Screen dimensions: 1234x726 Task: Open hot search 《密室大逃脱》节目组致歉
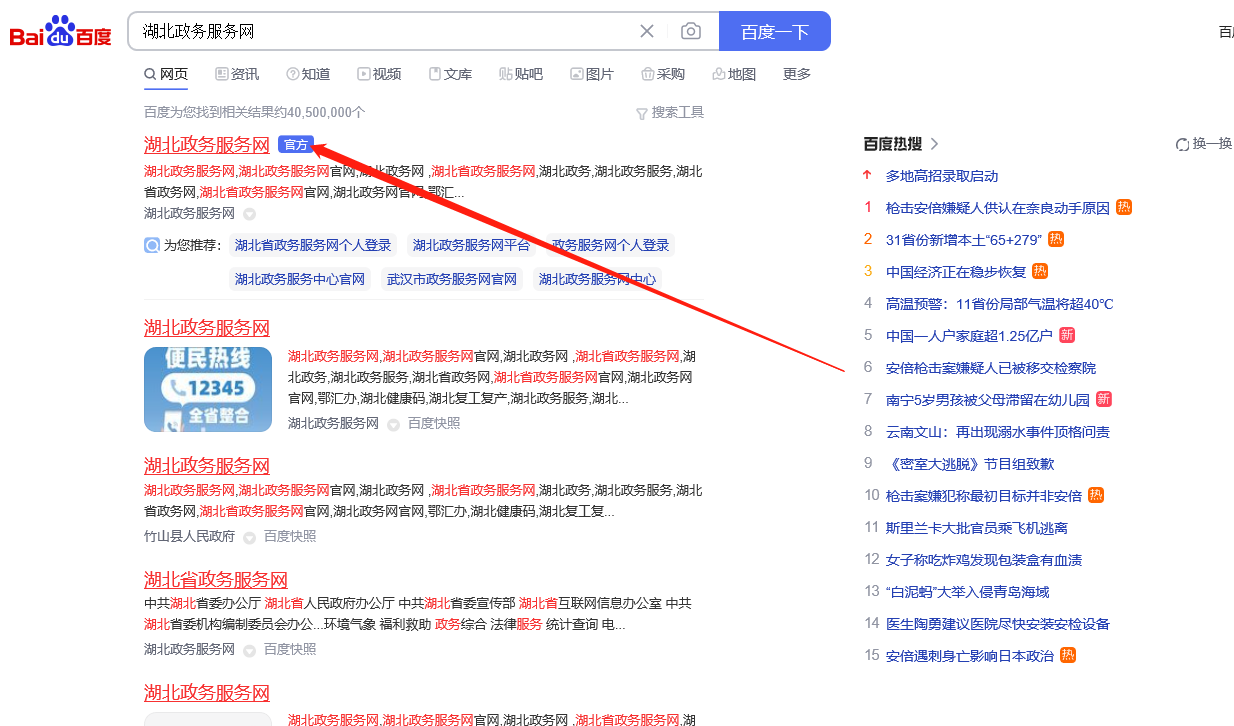[x=970, y=464]
